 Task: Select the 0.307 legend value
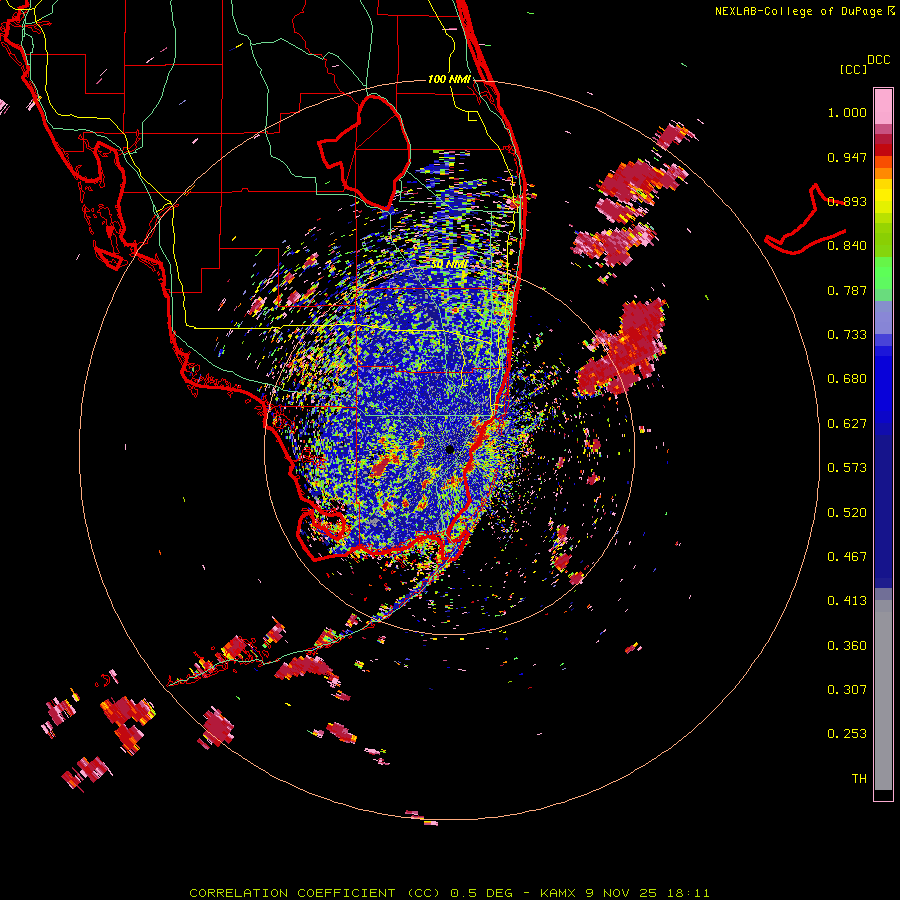pos(847,690)
